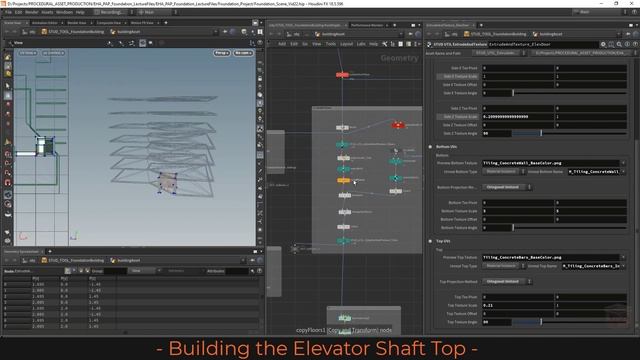
Task: Click the node name field ExtrudeAndTexture_ElevDoor
Action: pos(543,44)
